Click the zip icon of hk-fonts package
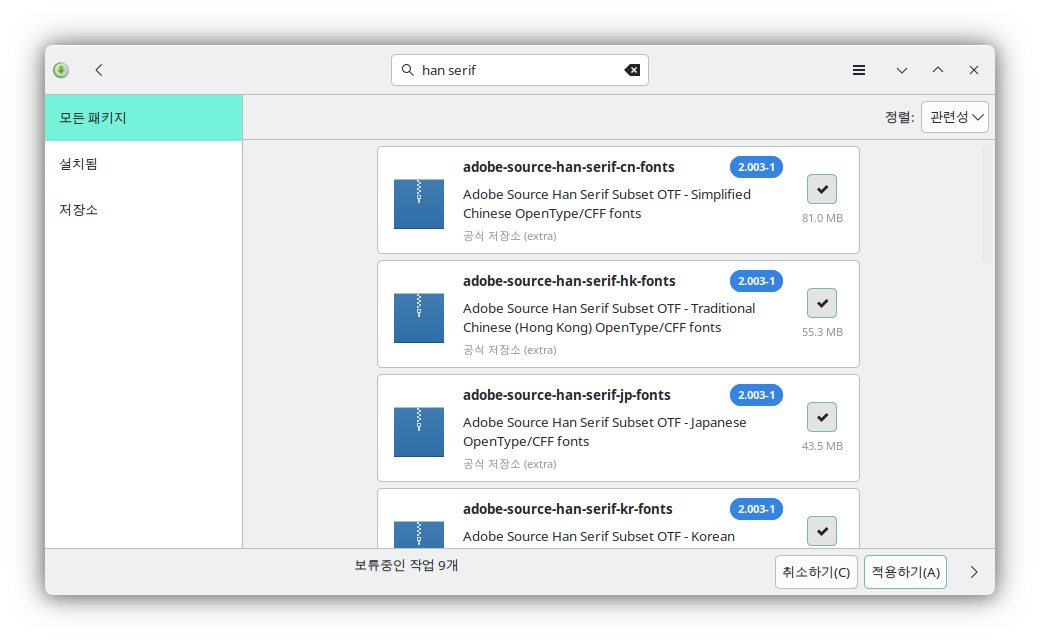 419,318
